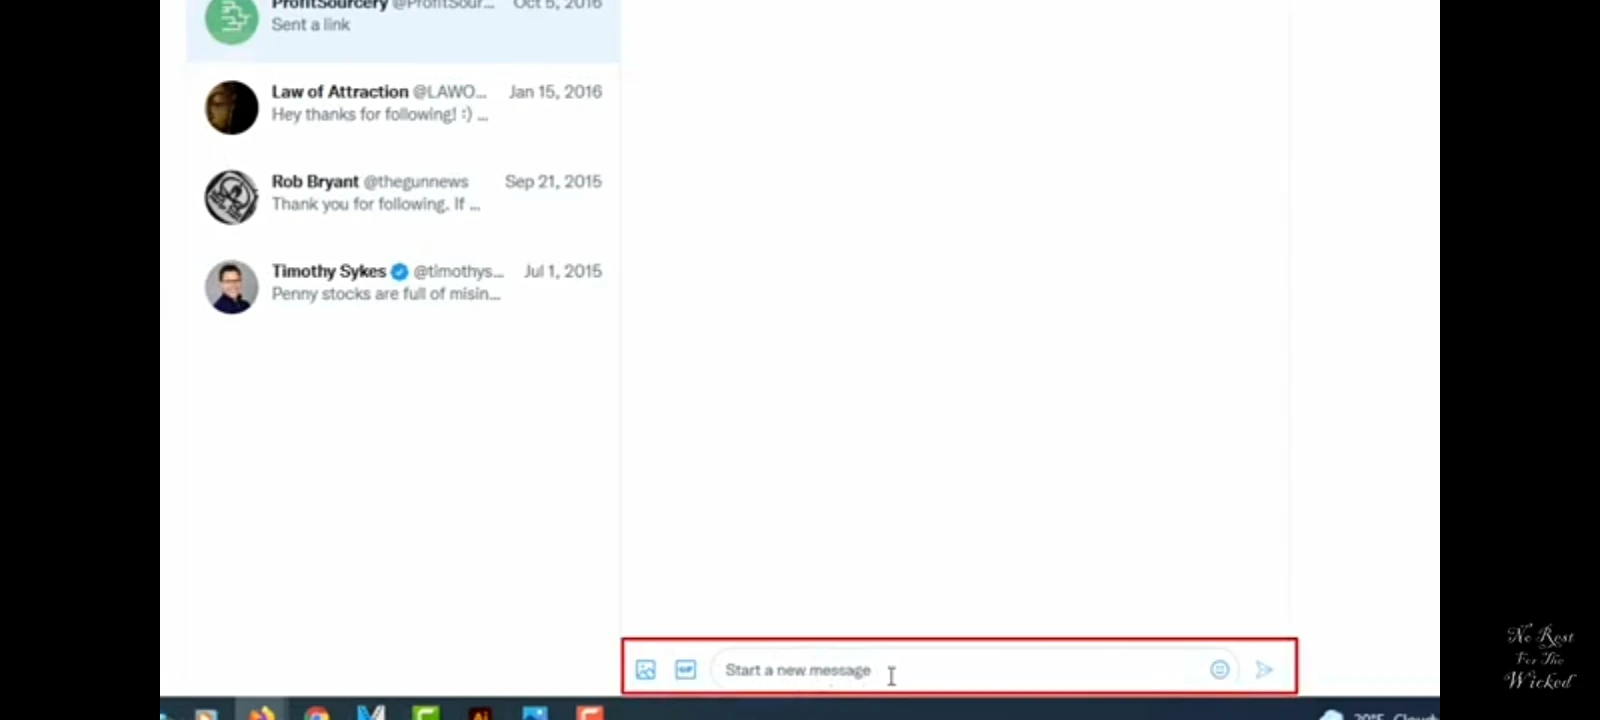Click the Jul 1, 2015 date
The image size is (1600, 720).
coord(563,272)
